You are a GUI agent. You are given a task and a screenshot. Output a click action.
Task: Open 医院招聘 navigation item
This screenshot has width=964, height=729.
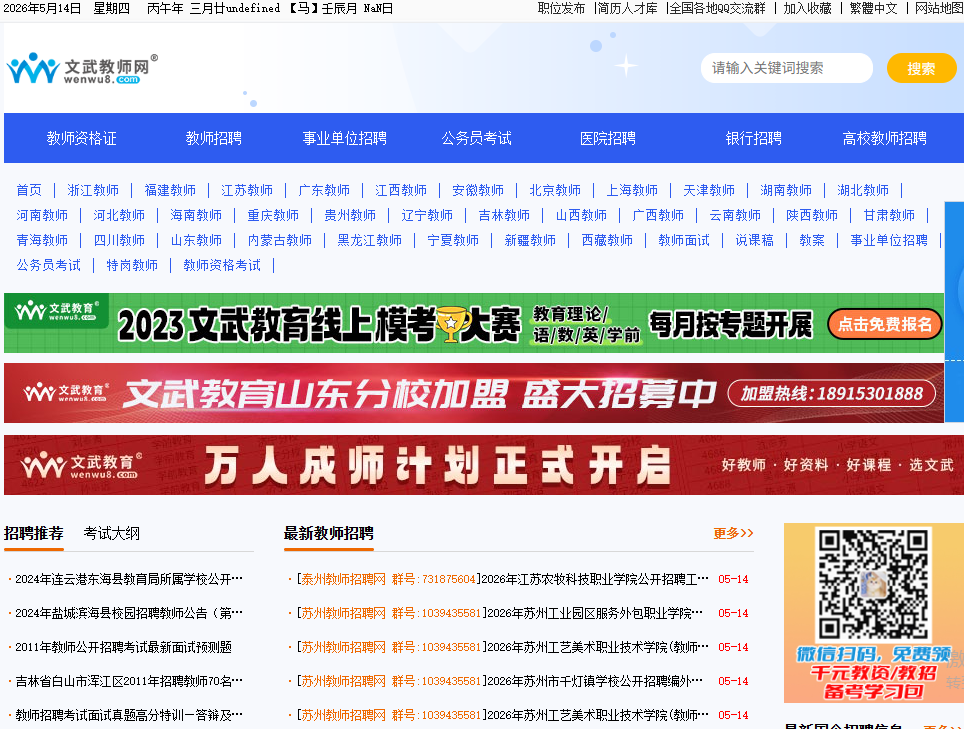pyautogui.click(x=607, y=138)
